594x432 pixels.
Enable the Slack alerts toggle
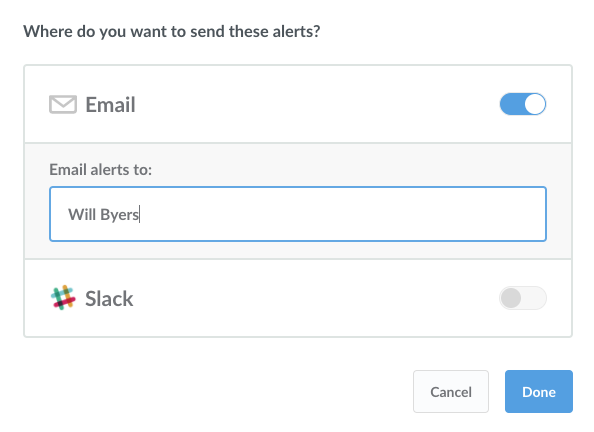pos(523,298)
